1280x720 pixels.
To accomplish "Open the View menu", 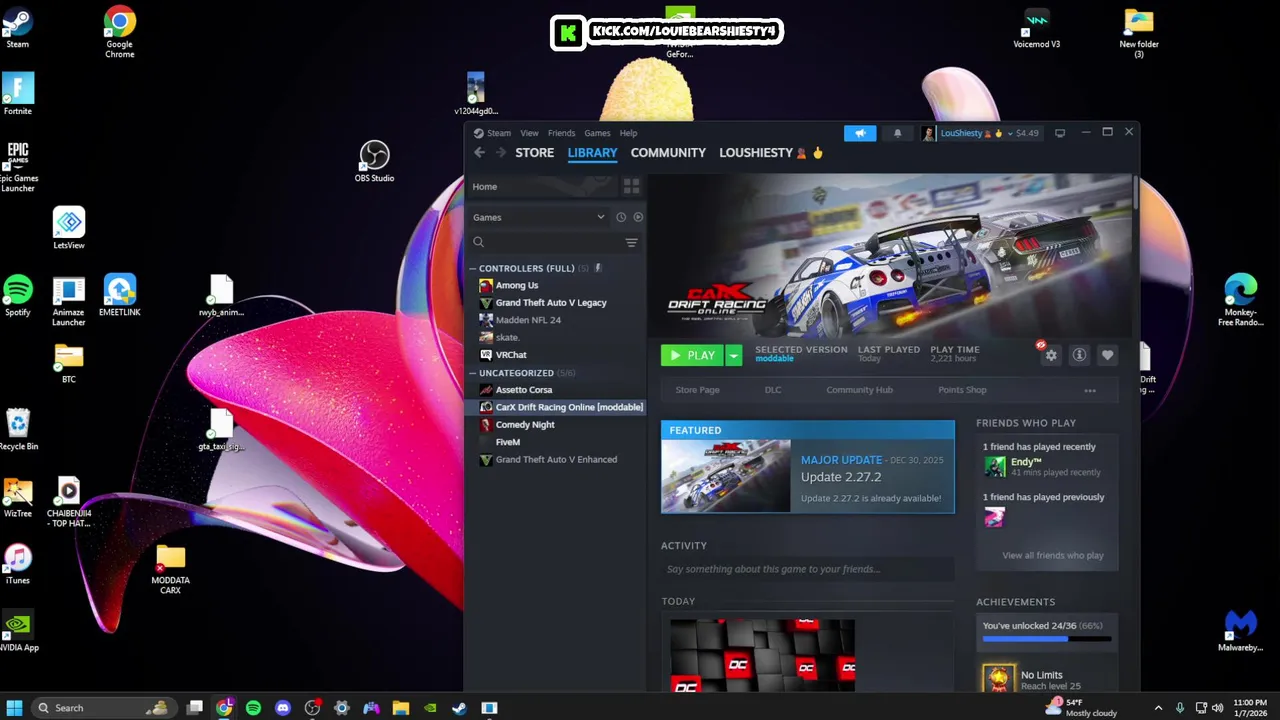I will [529, 133].
